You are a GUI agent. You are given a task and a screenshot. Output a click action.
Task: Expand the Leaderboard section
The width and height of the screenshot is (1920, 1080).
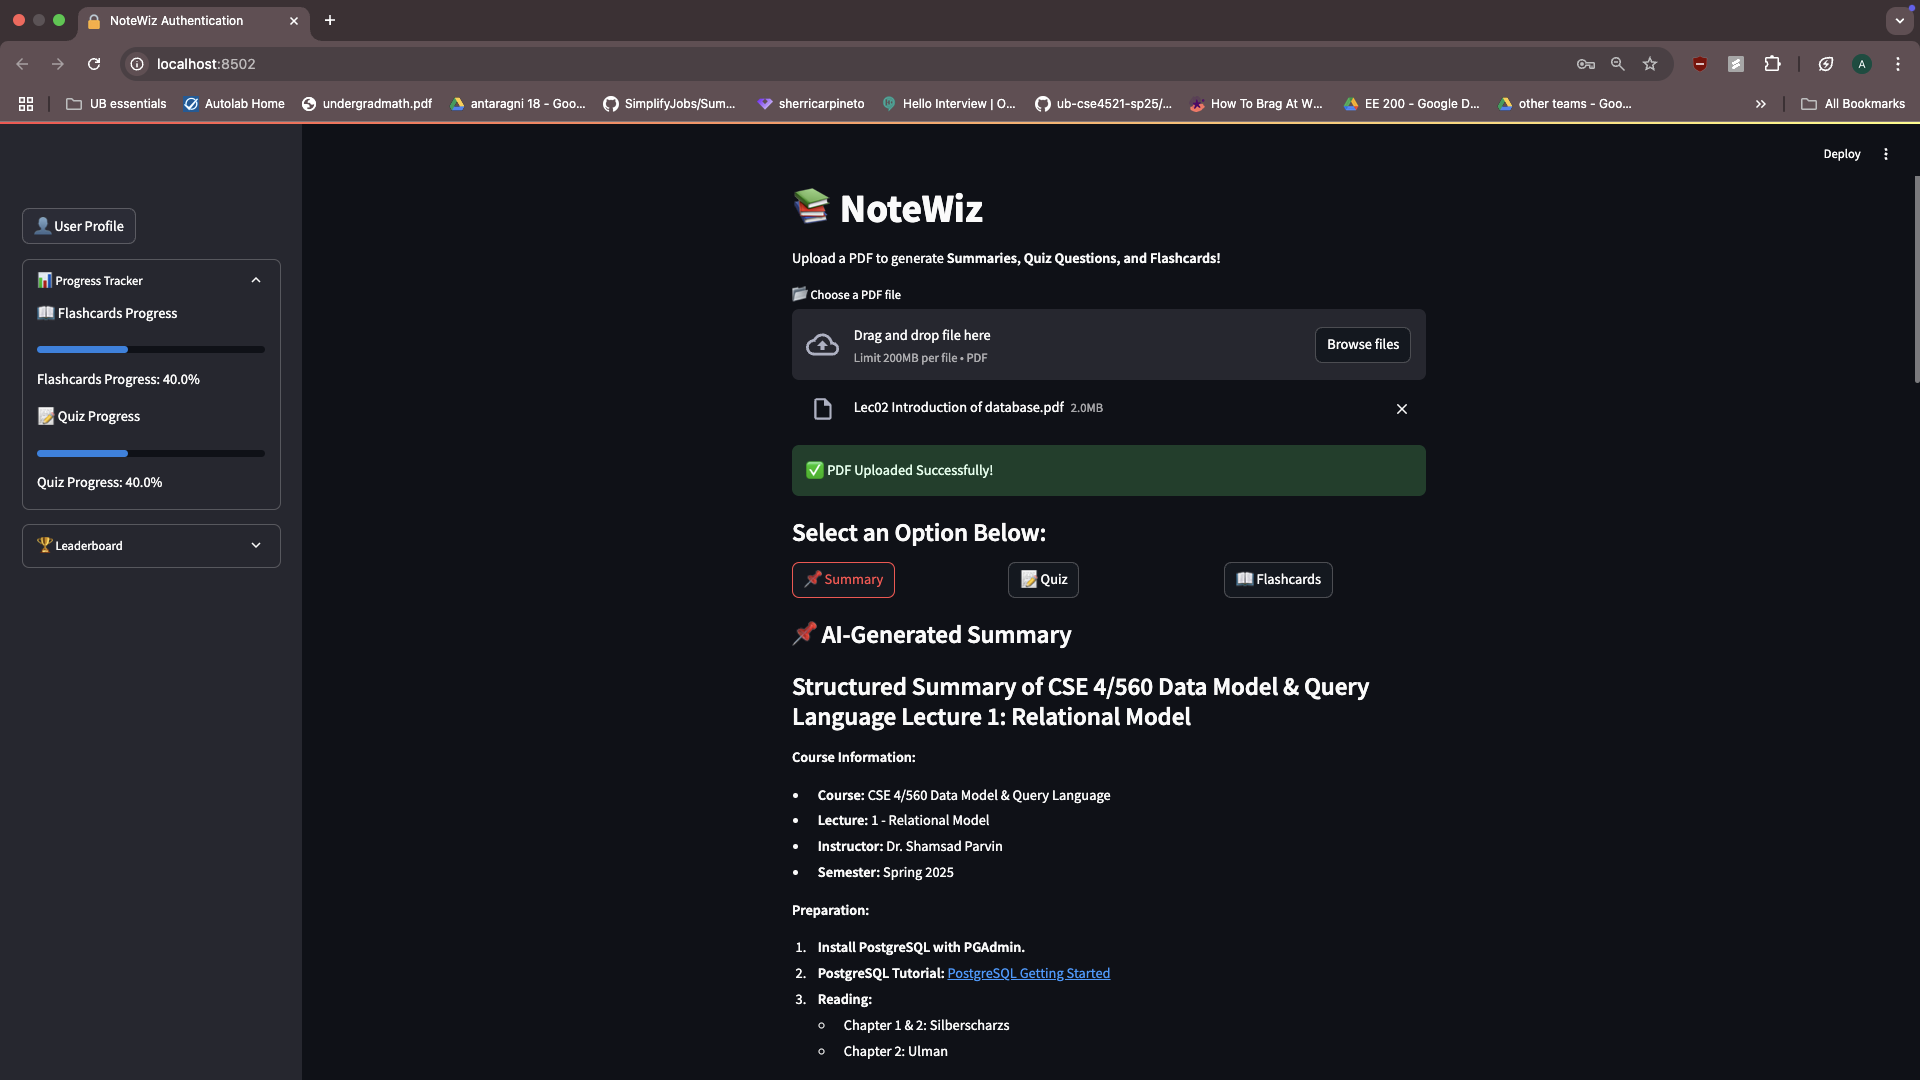[x=256, y=546]
